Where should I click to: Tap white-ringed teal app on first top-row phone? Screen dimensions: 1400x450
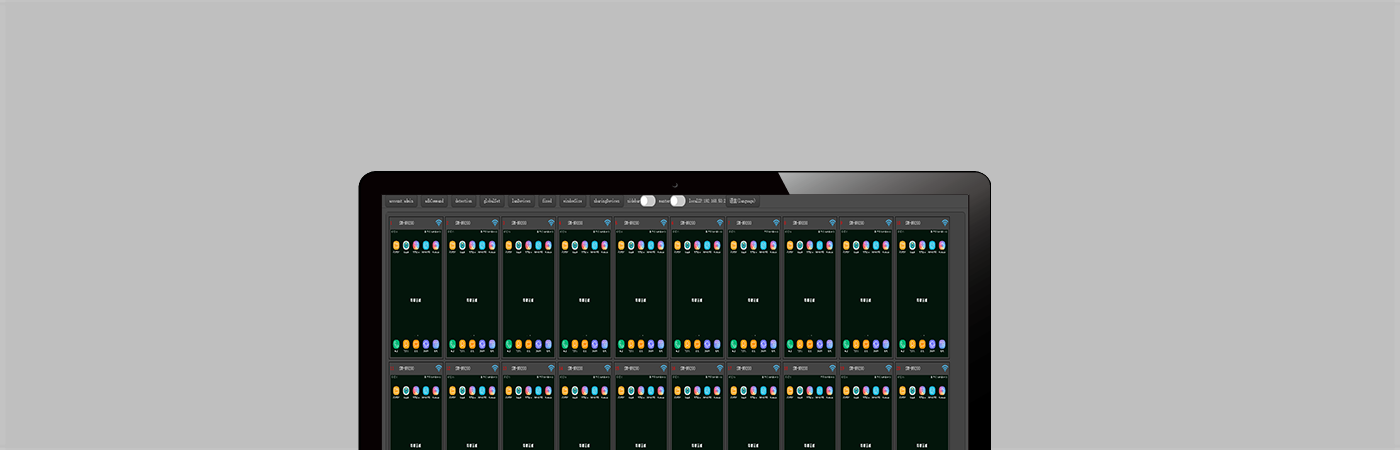click(406, 245)
